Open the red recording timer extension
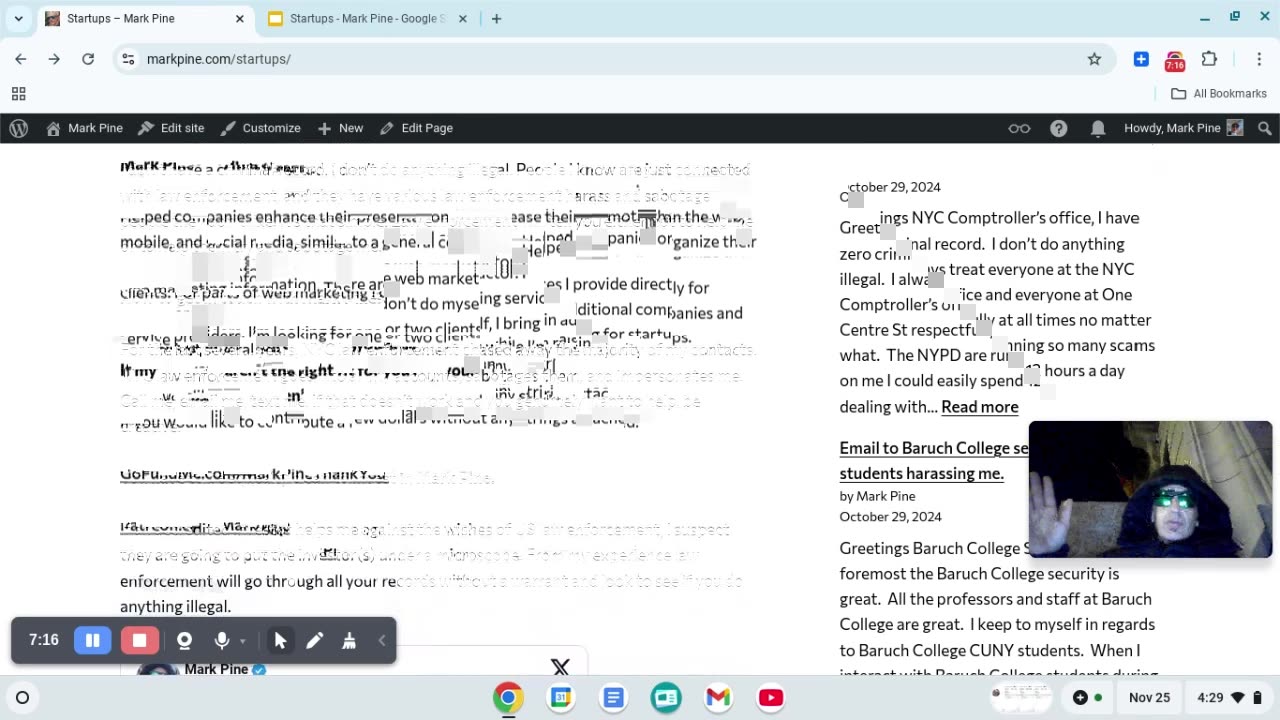Screen dimensions: 1280x720 tap(1175, 61)
